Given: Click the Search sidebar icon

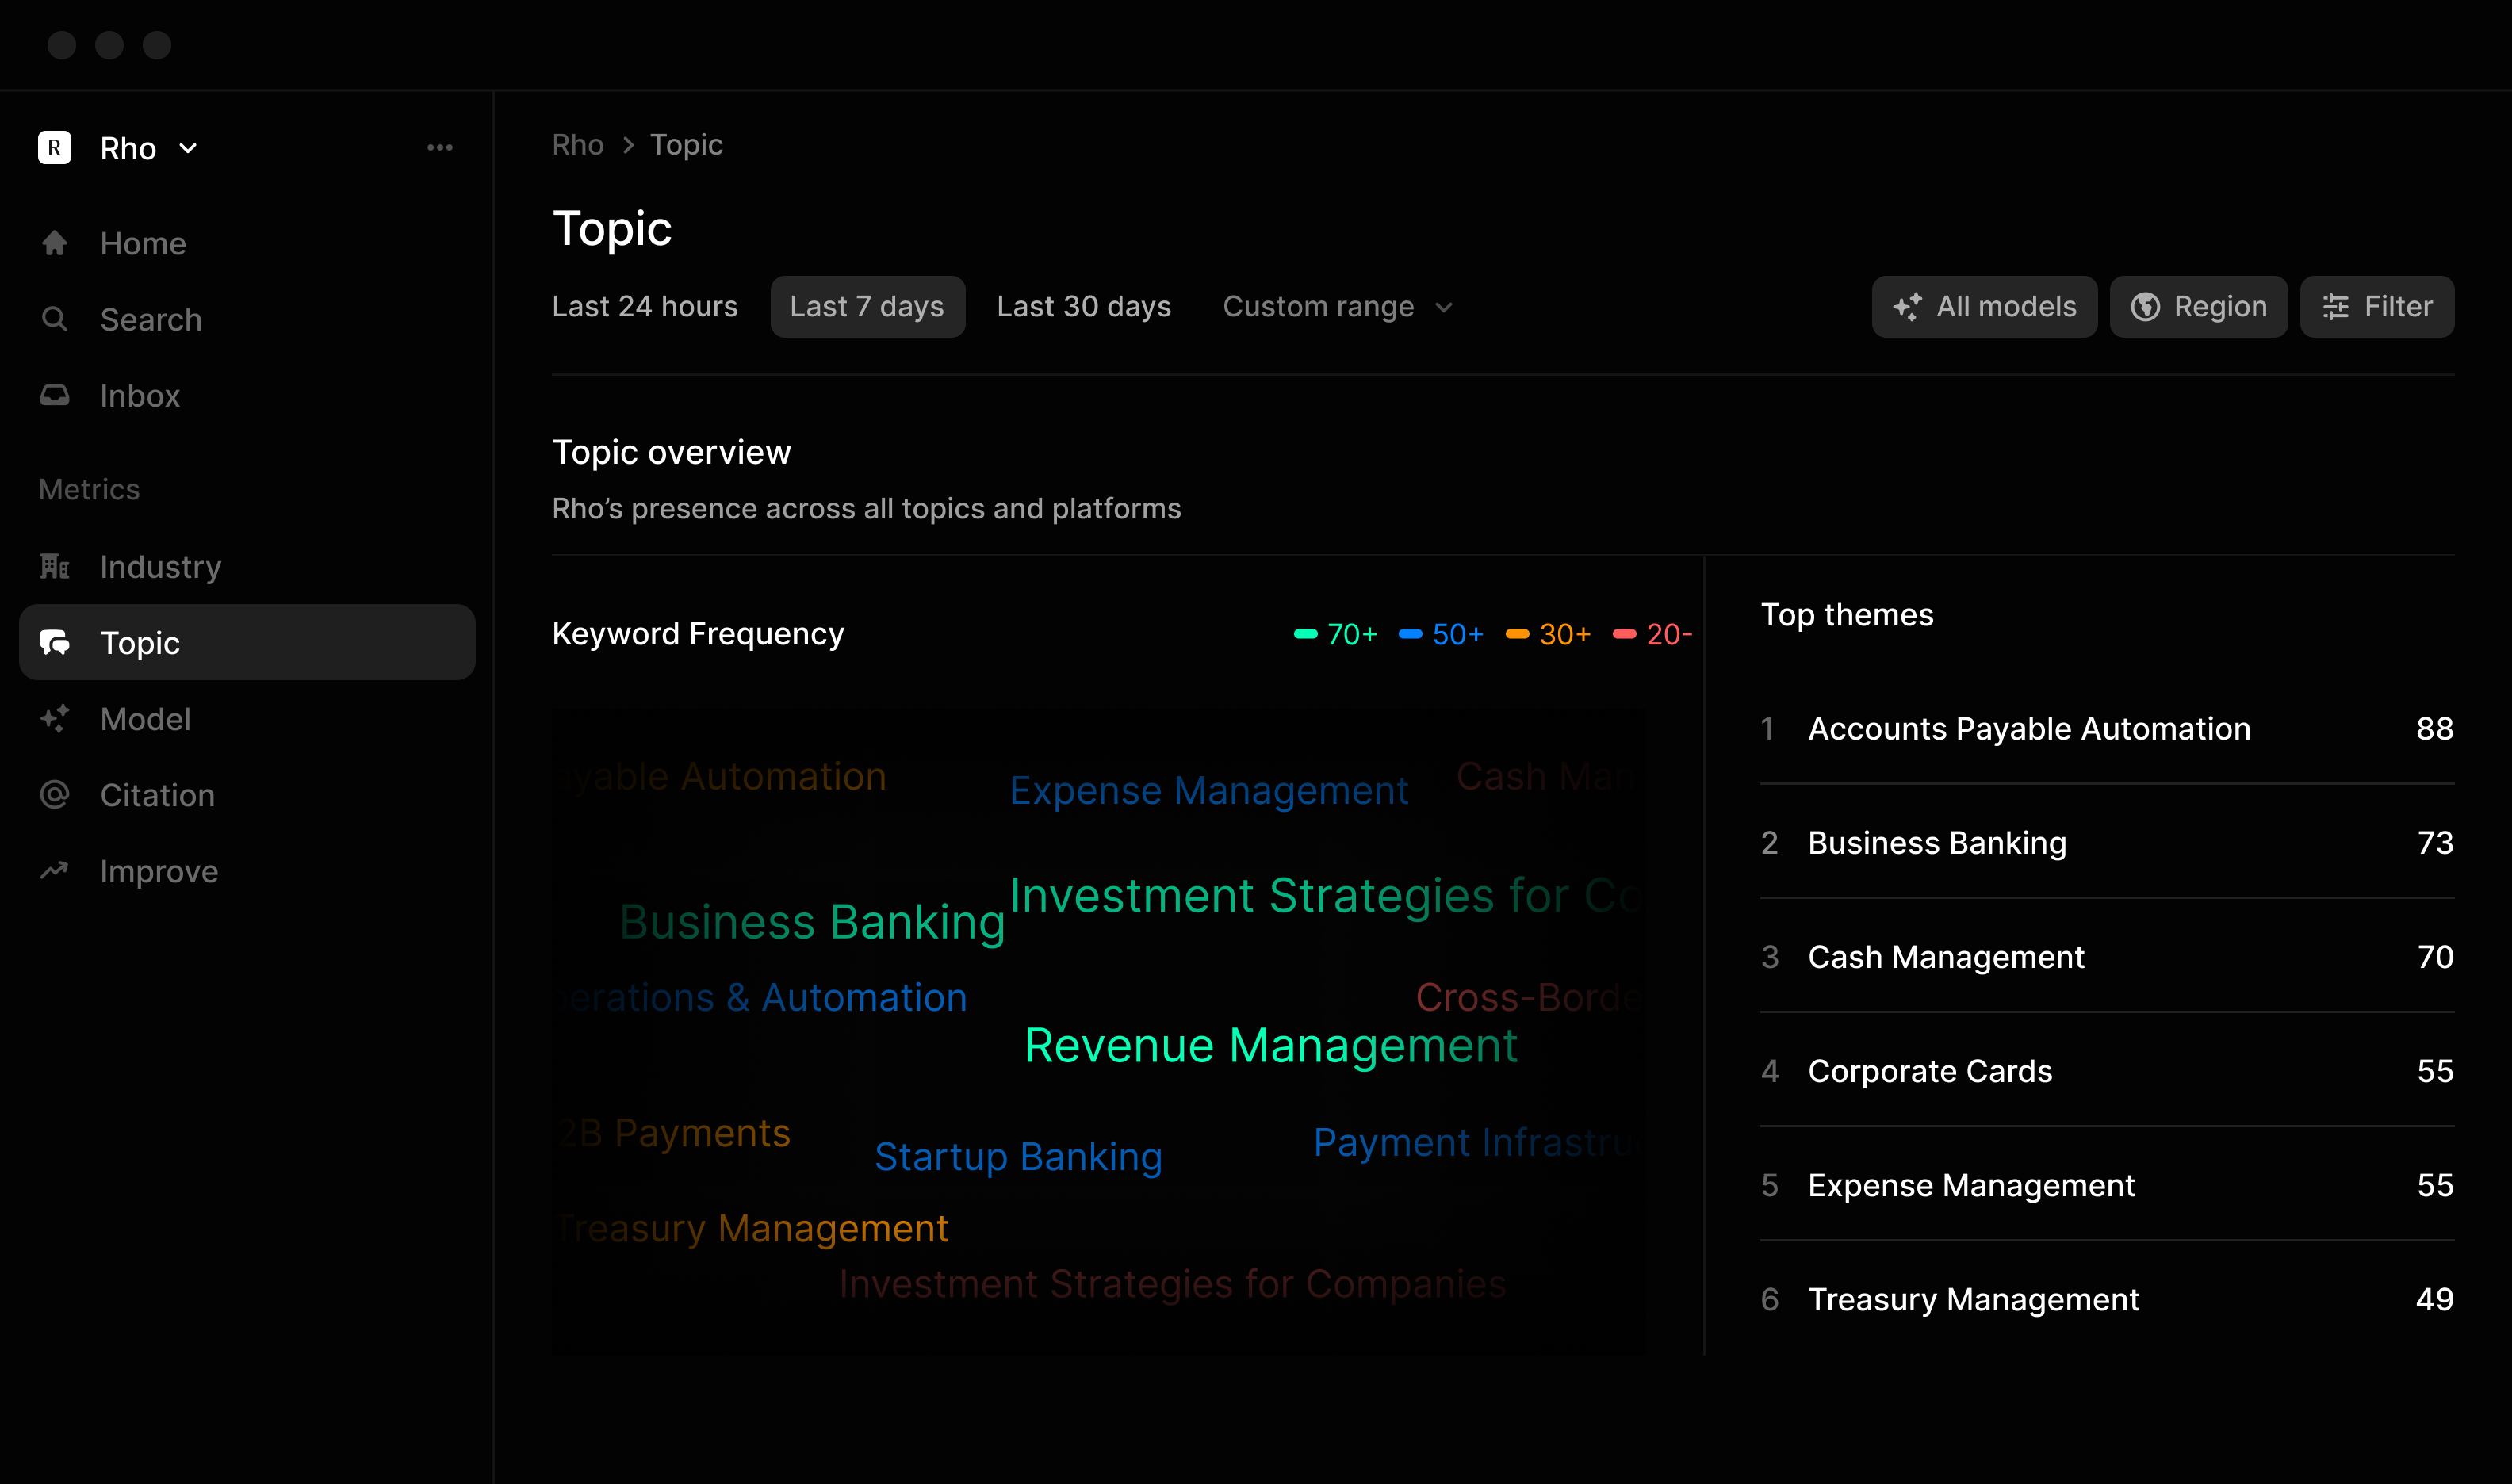Looking at the screenshot, I should (55, 318).
